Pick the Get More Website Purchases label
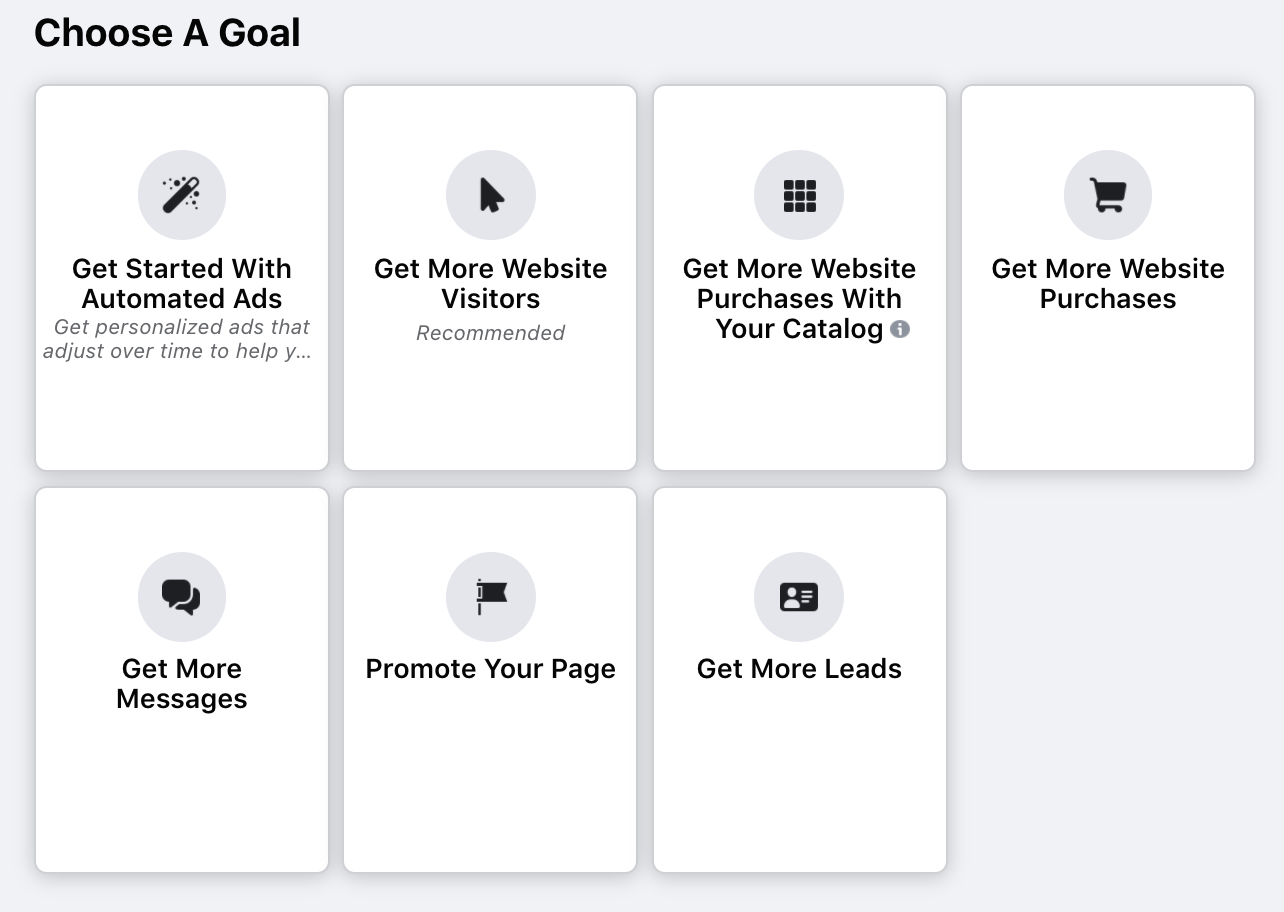Screen dimensions: 1284x912 click(1107, 283)
